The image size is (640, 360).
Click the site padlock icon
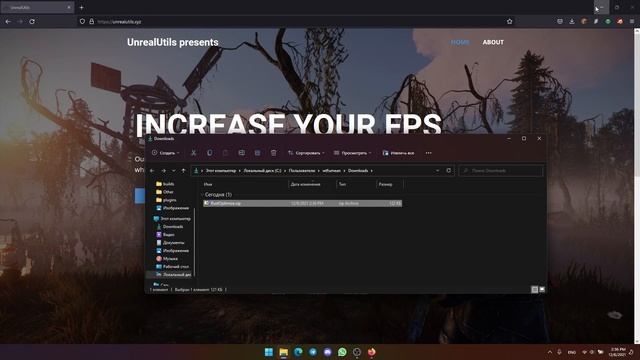click(x=91, y=21)
